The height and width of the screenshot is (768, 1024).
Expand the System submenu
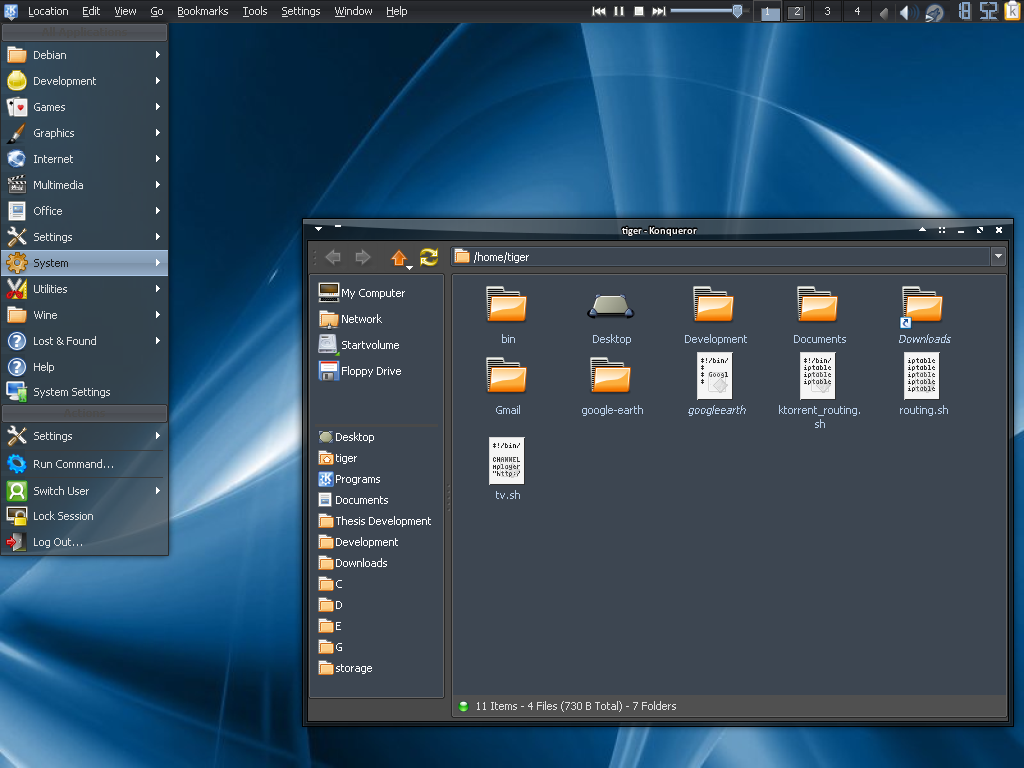point(84,263)
